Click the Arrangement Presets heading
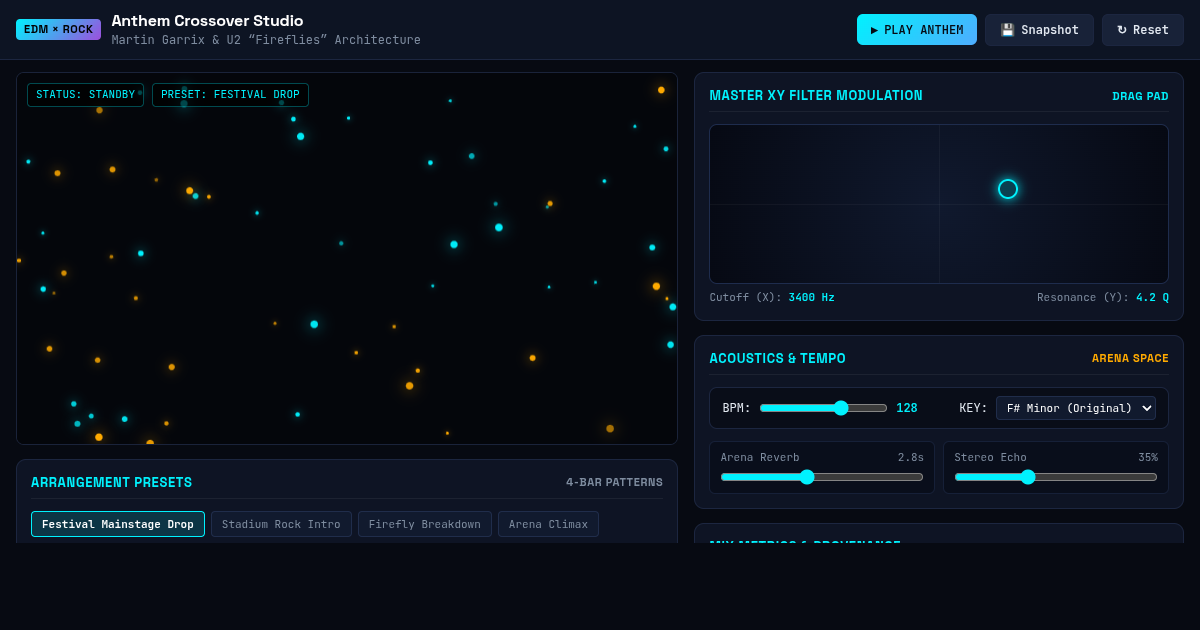 click(112, 483)
